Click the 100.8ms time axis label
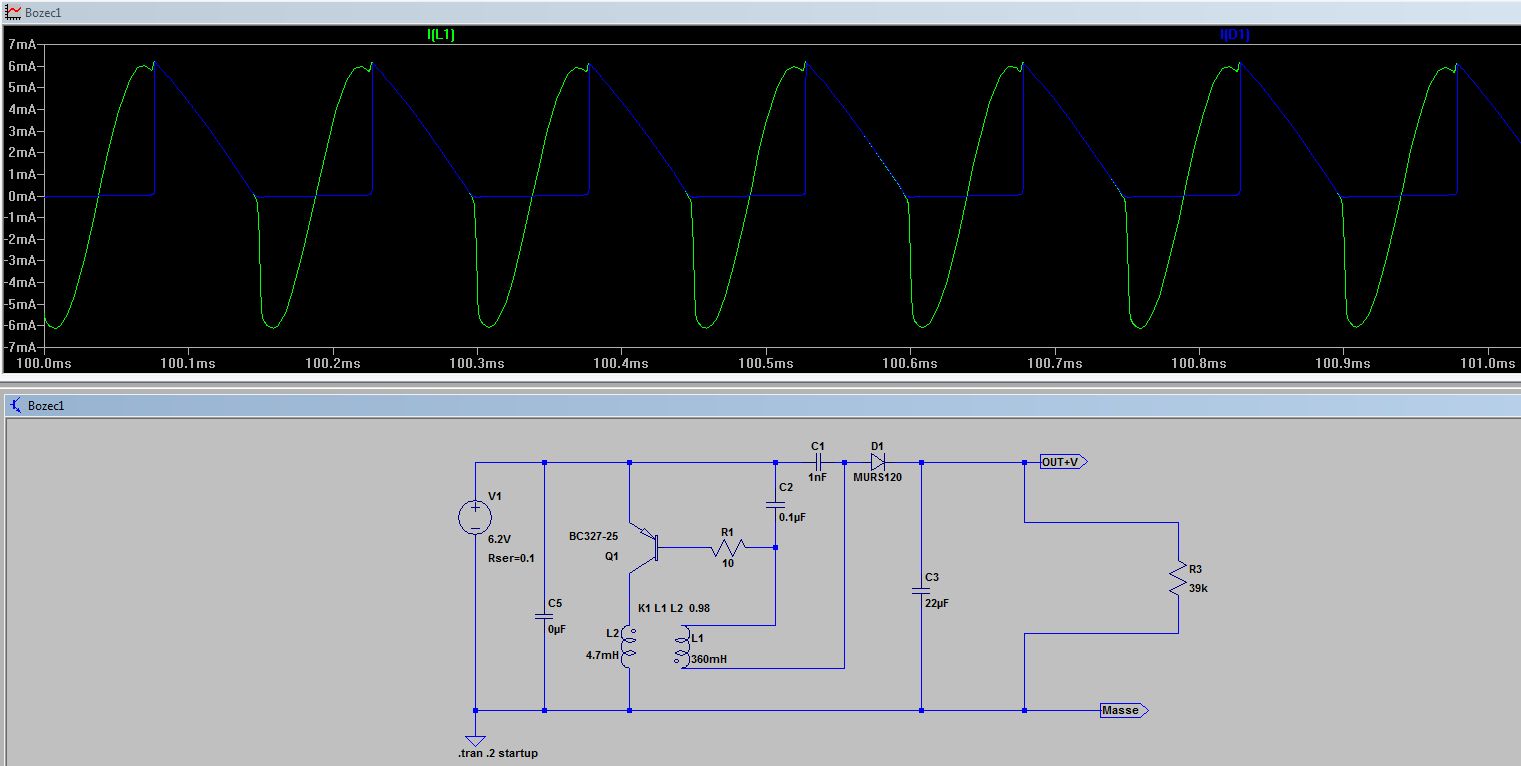The width and height of the screenshot is (1521, 766). tap(1199, 364)
